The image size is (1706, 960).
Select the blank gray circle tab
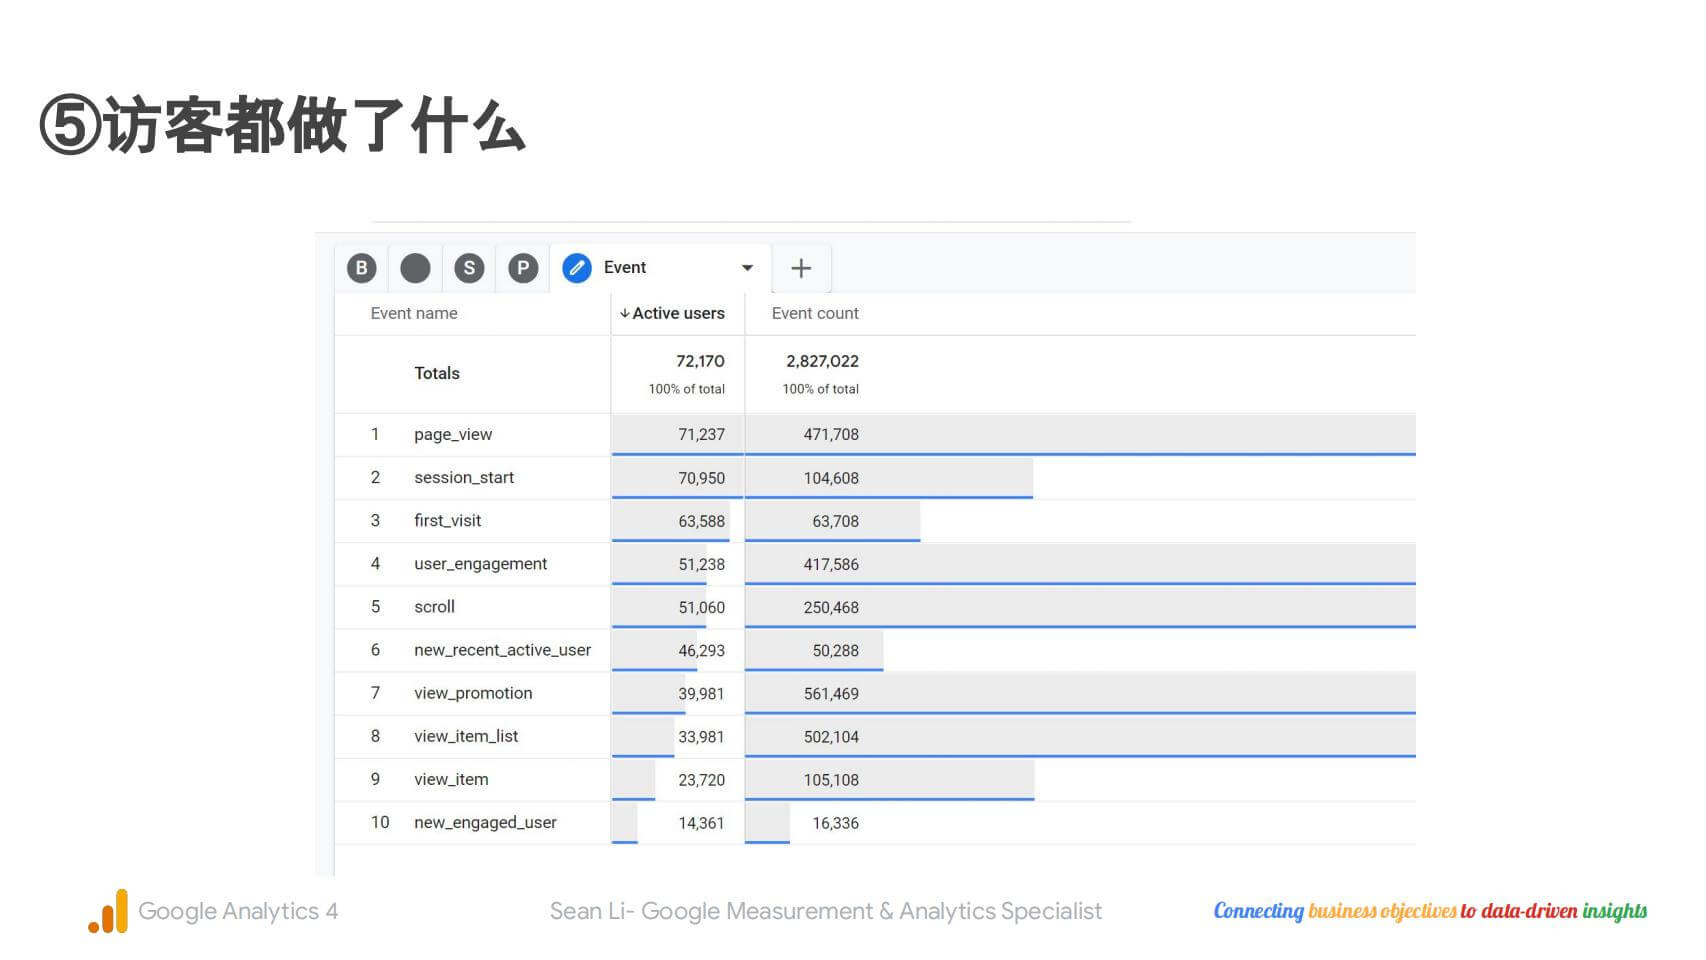tap(415, 268)
